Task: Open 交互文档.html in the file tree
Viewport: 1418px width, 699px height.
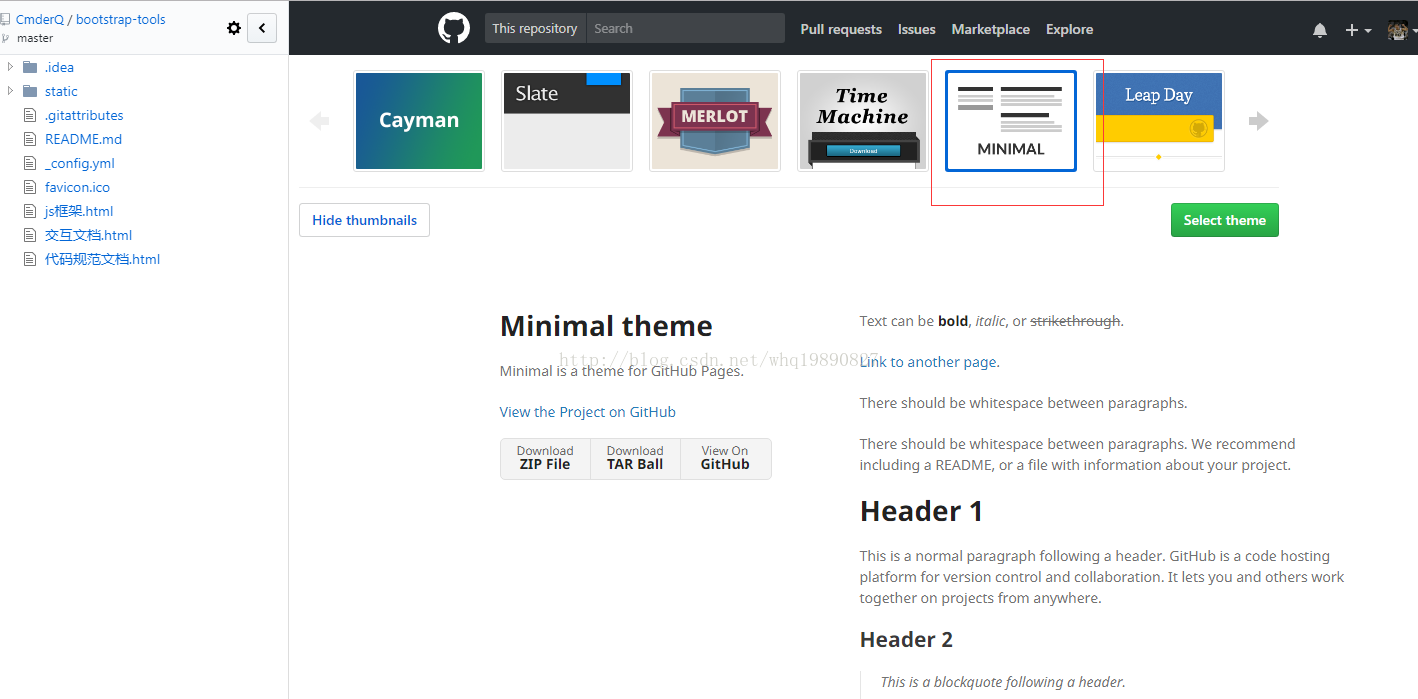Action: click(88, 235)
